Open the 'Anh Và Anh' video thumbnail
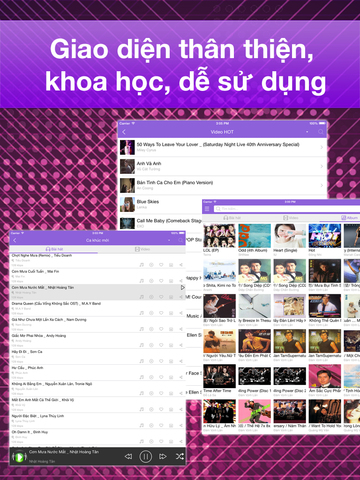 pyautogui.click(x=127, y=166)
